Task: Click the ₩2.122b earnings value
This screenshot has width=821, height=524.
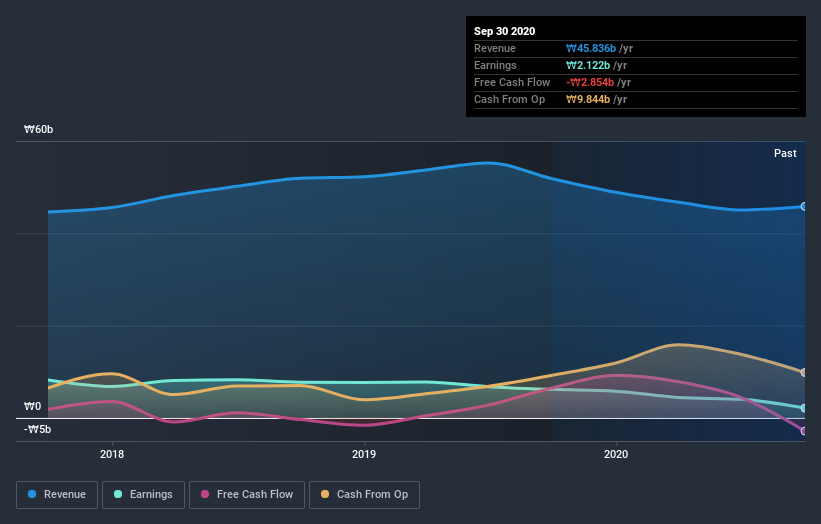Action: click(x=587, y=65)
